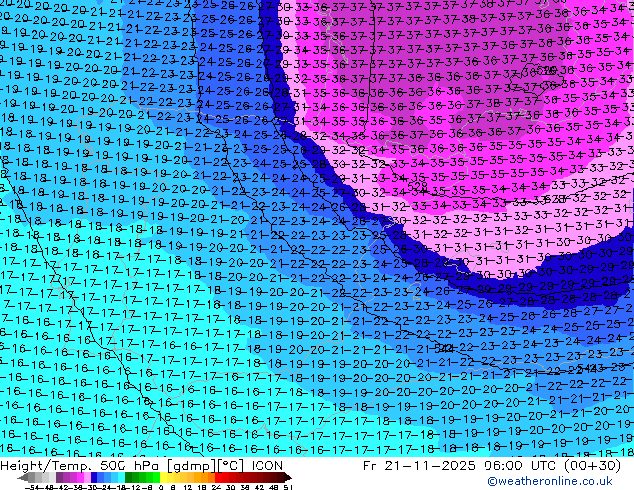
Task: Click the '-54' legend scale value
Action: (x=32, y=488)
